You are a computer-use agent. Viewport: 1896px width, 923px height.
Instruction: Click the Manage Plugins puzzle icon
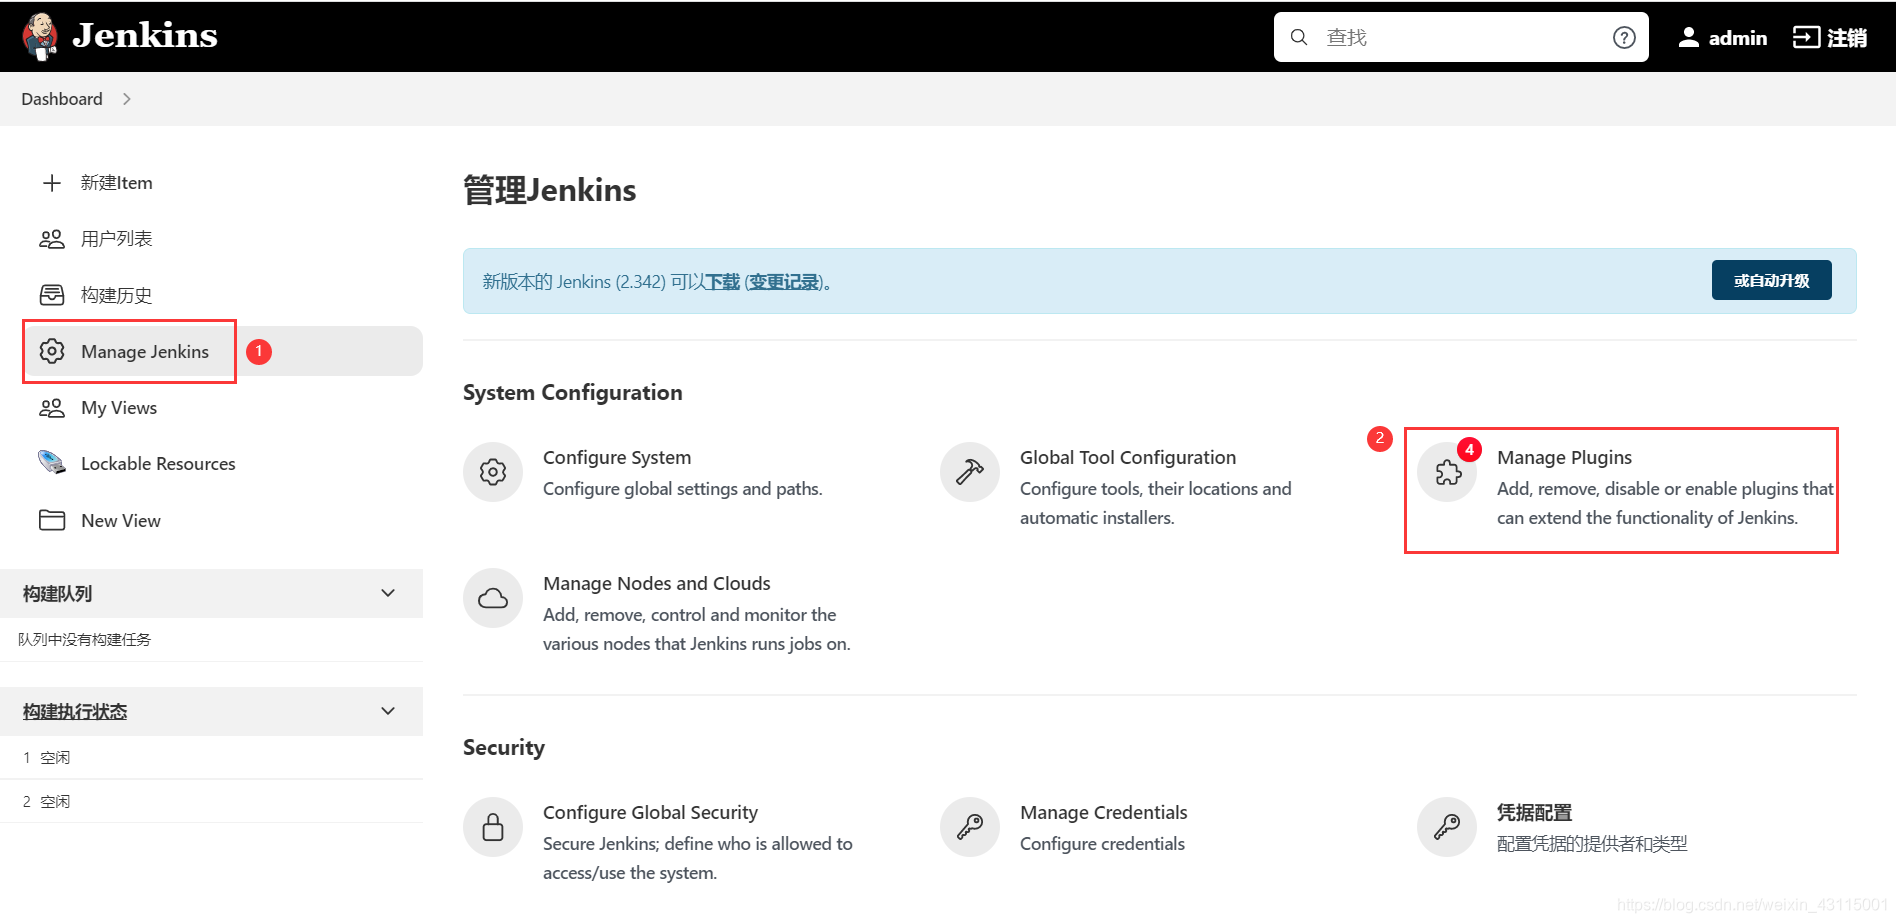1447,472
